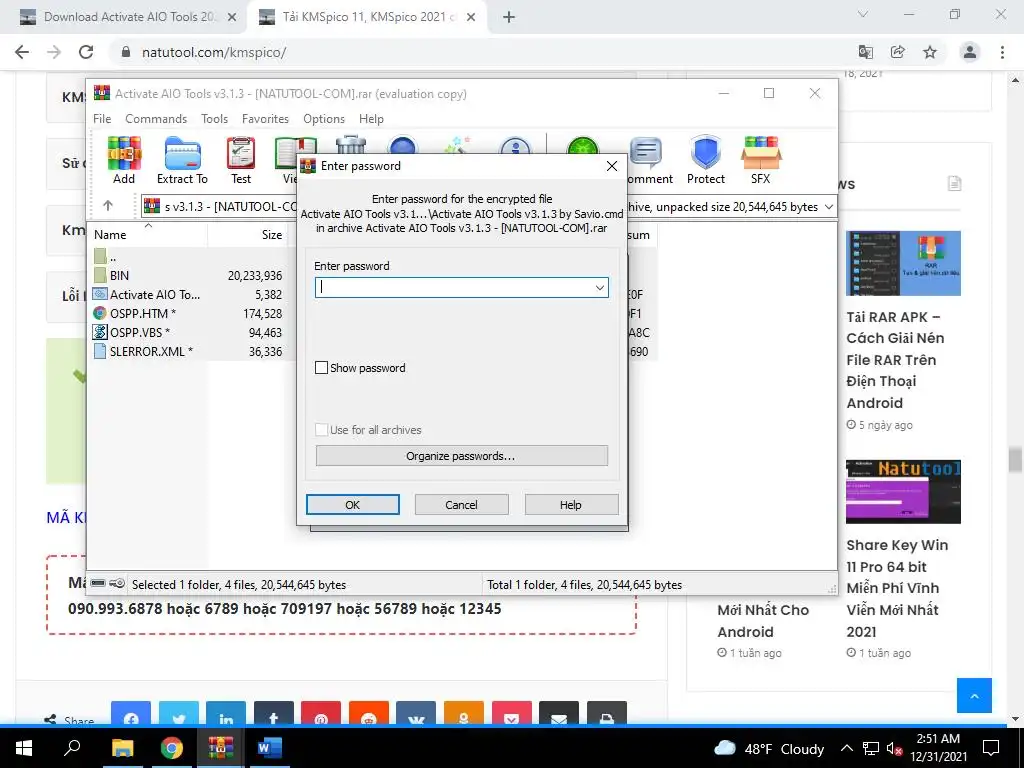Open the notification center icon
Screen dimensions: 1024x768
[991, 748]
